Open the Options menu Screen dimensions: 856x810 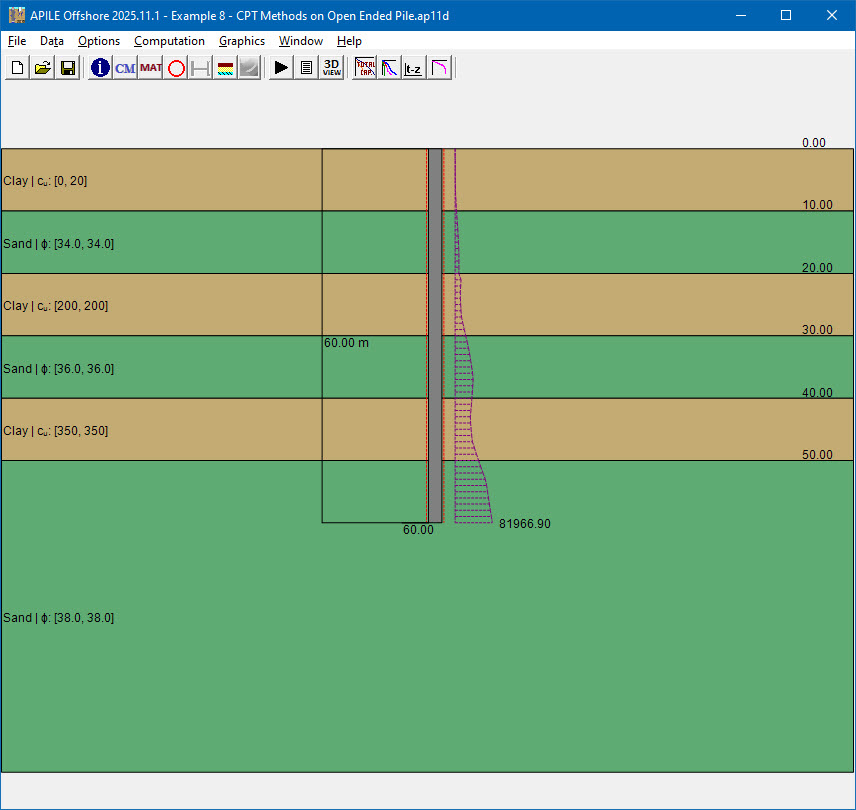tap(99, 41)
